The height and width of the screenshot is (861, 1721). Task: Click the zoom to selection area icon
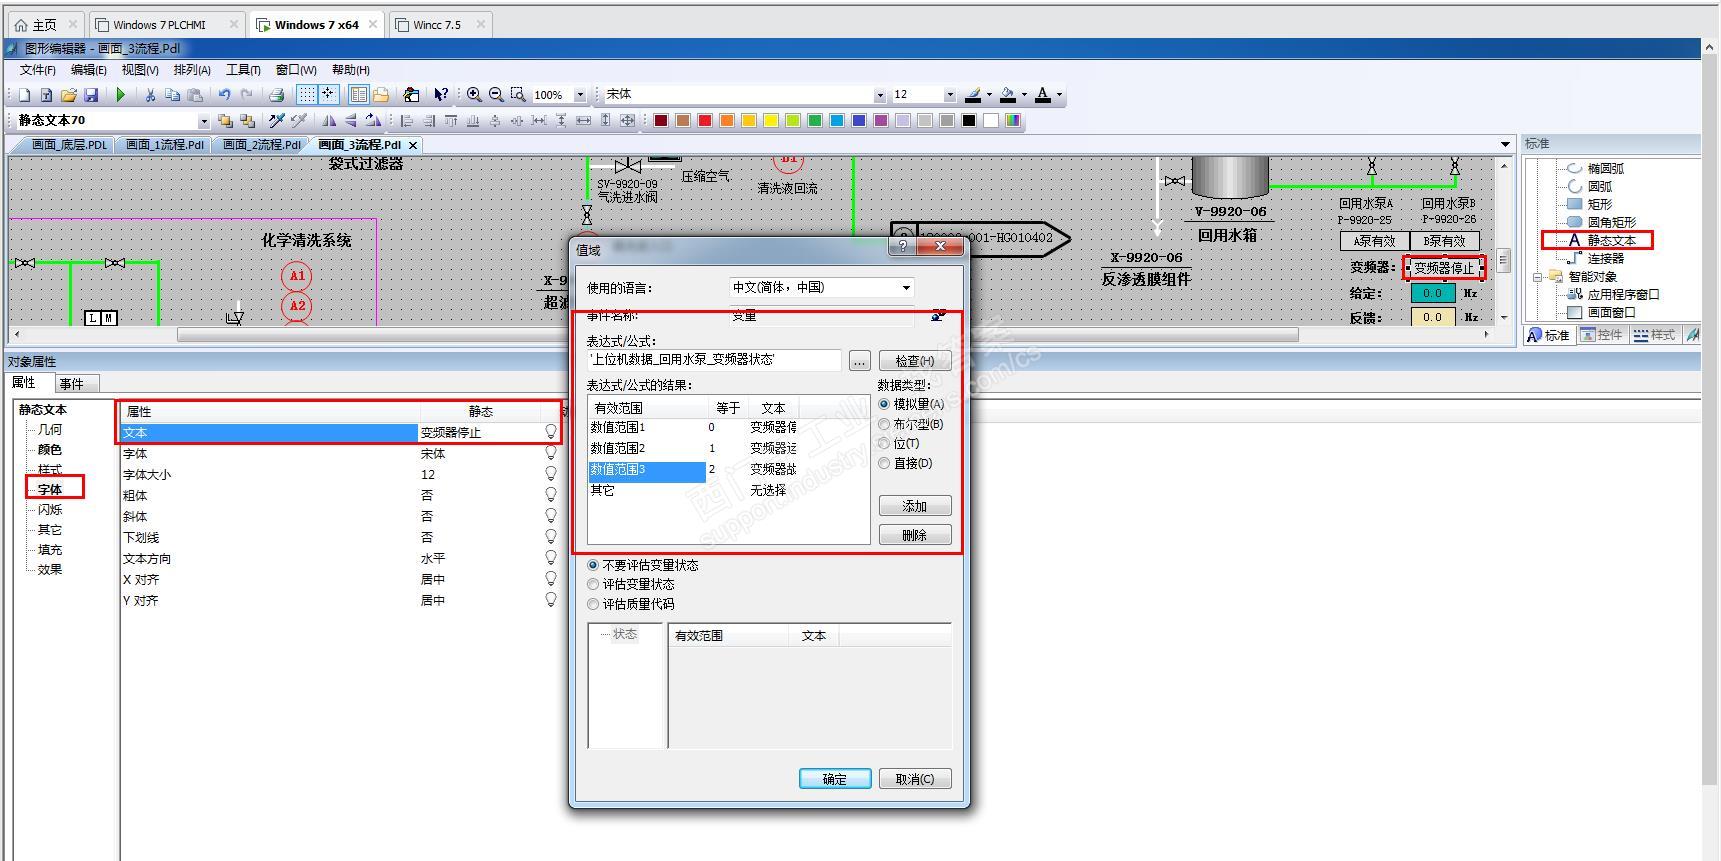pos(518,95)
